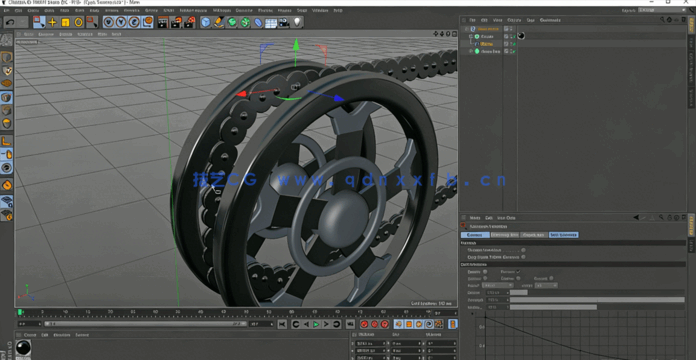Toggle the green check on last object row
Image resolution: width=696 pixels, height=360 pixels.
pyautogui.click(x=513, y=51)
